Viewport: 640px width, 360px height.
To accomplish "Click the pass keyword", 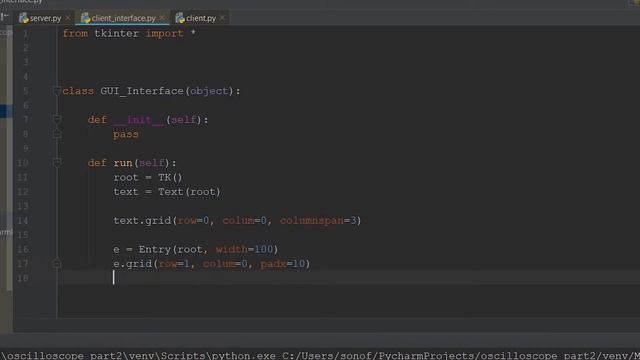I will (126, 134).
